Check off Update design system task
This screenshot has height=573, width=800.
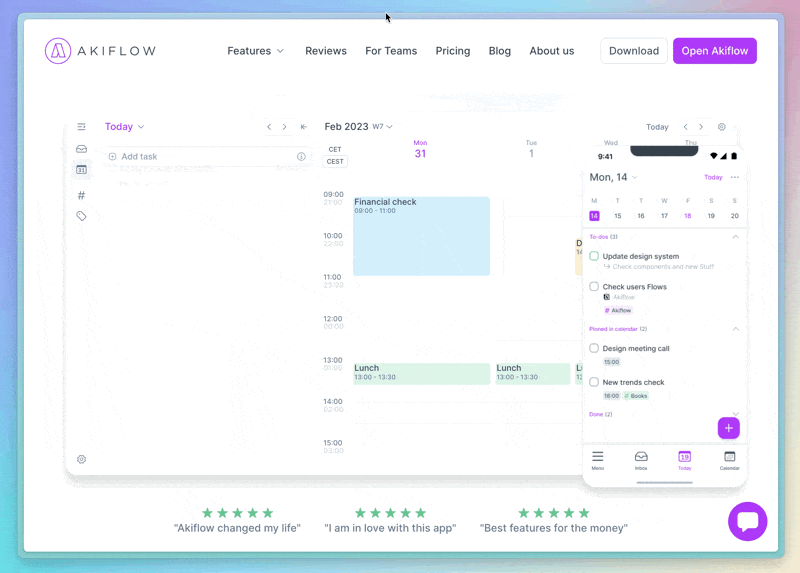pyautogui.click(x=594, y=256)
